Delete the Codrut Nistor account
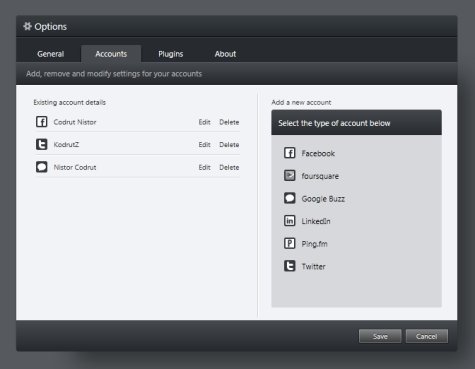 pos(229,122)
